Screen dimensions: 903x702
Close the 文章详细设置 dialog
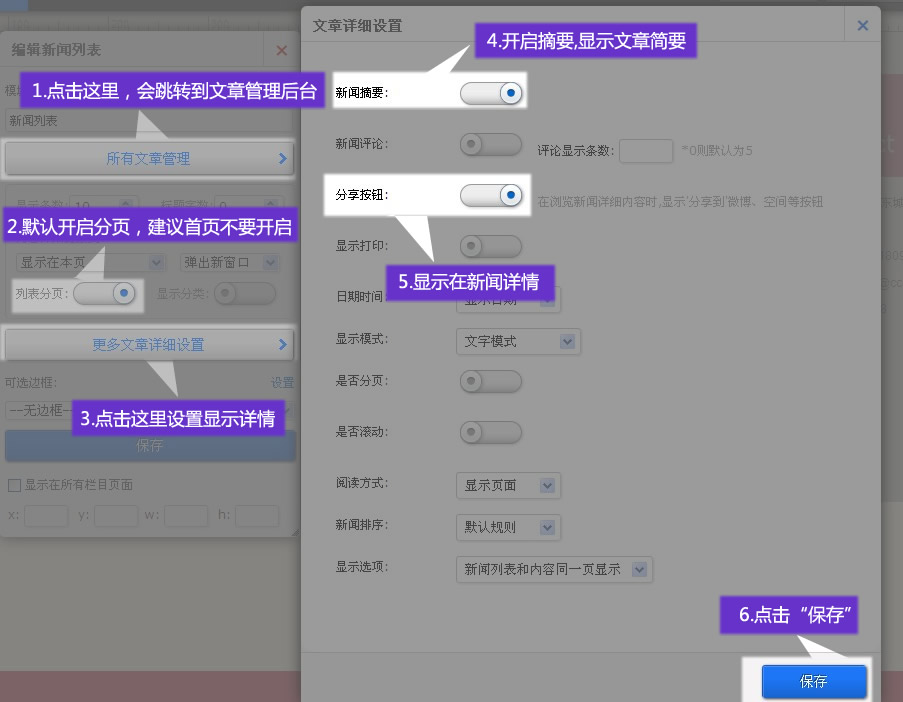[x=862, y=26]
